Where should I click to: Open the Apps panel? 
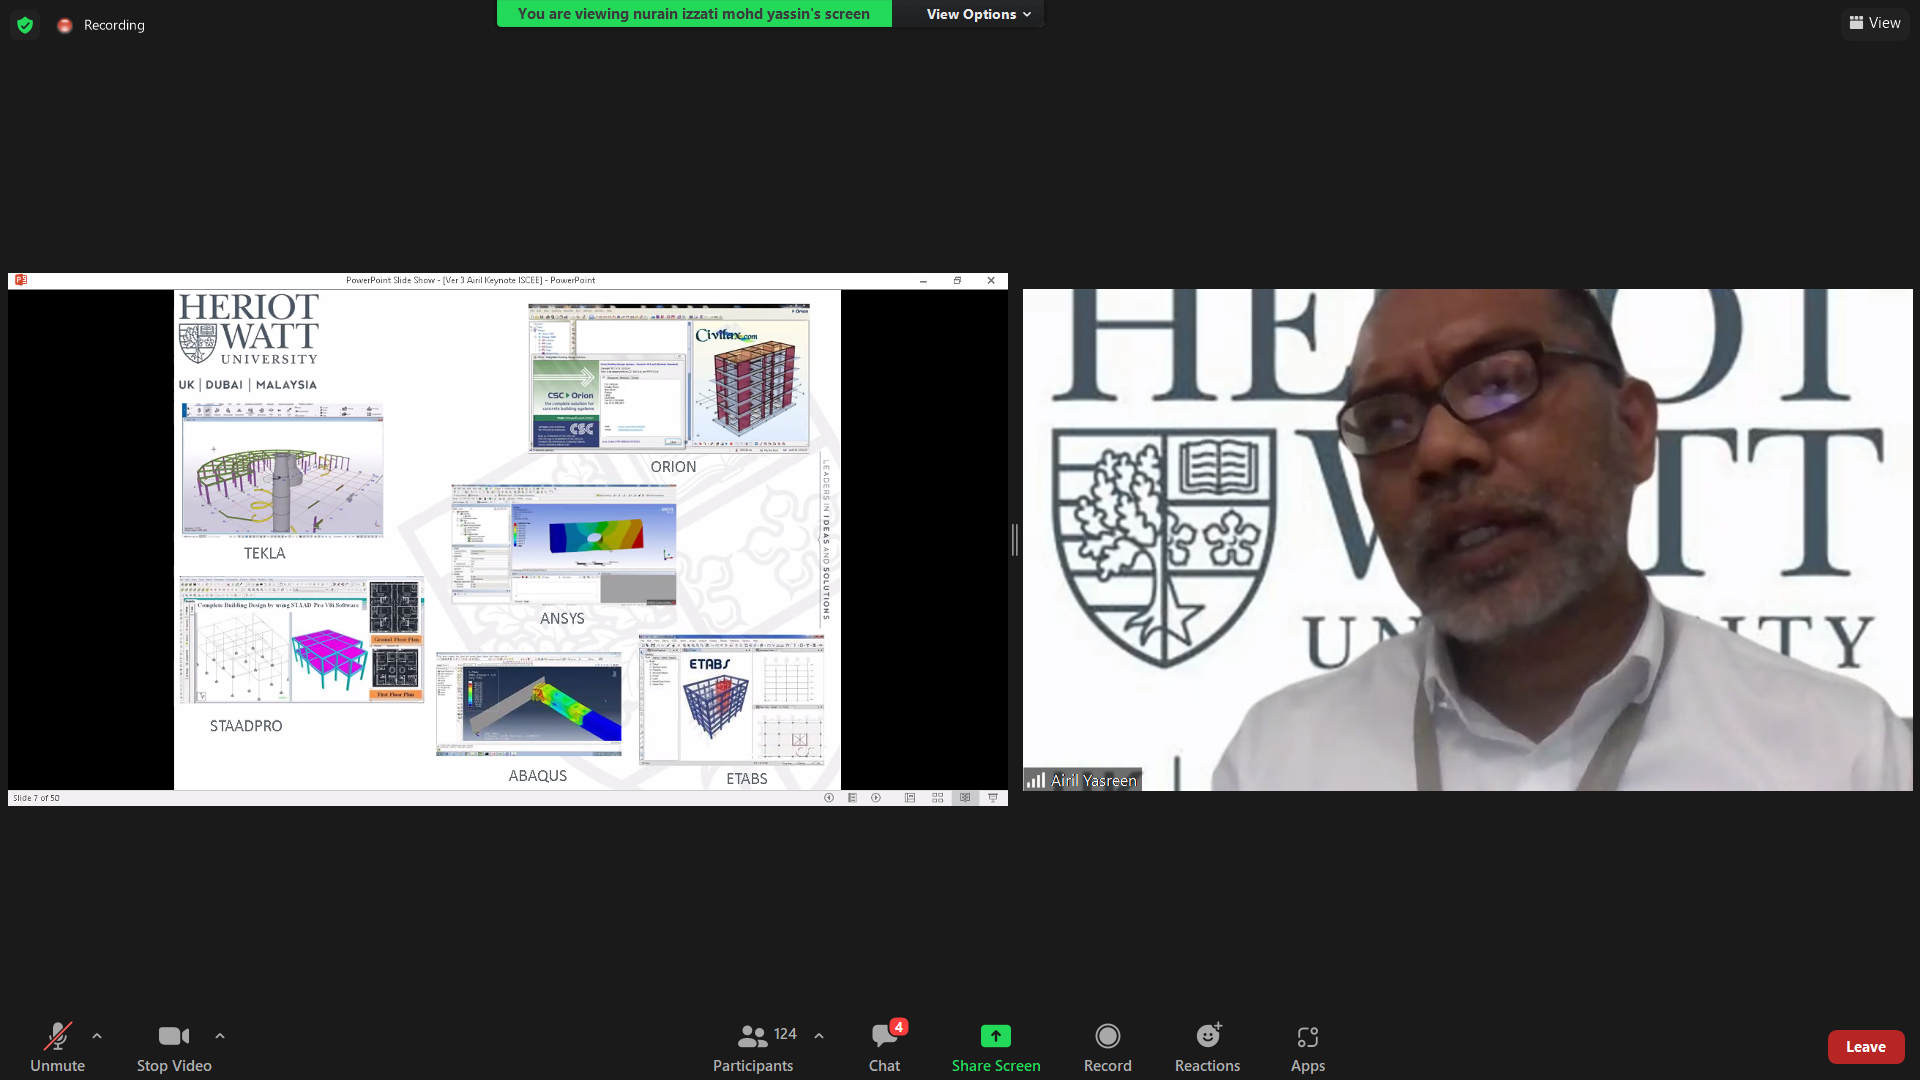[1308, 1046]
